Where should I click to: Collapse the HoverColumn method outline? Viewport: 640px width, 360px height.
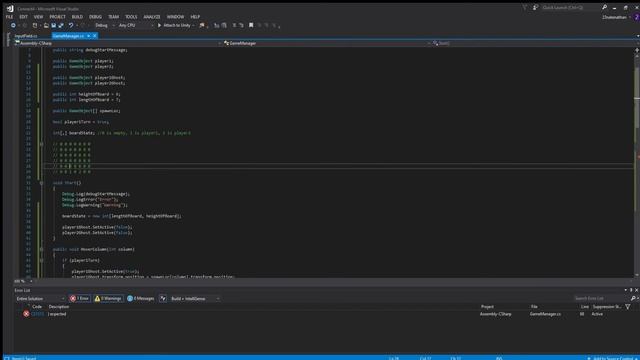point(42,249)
